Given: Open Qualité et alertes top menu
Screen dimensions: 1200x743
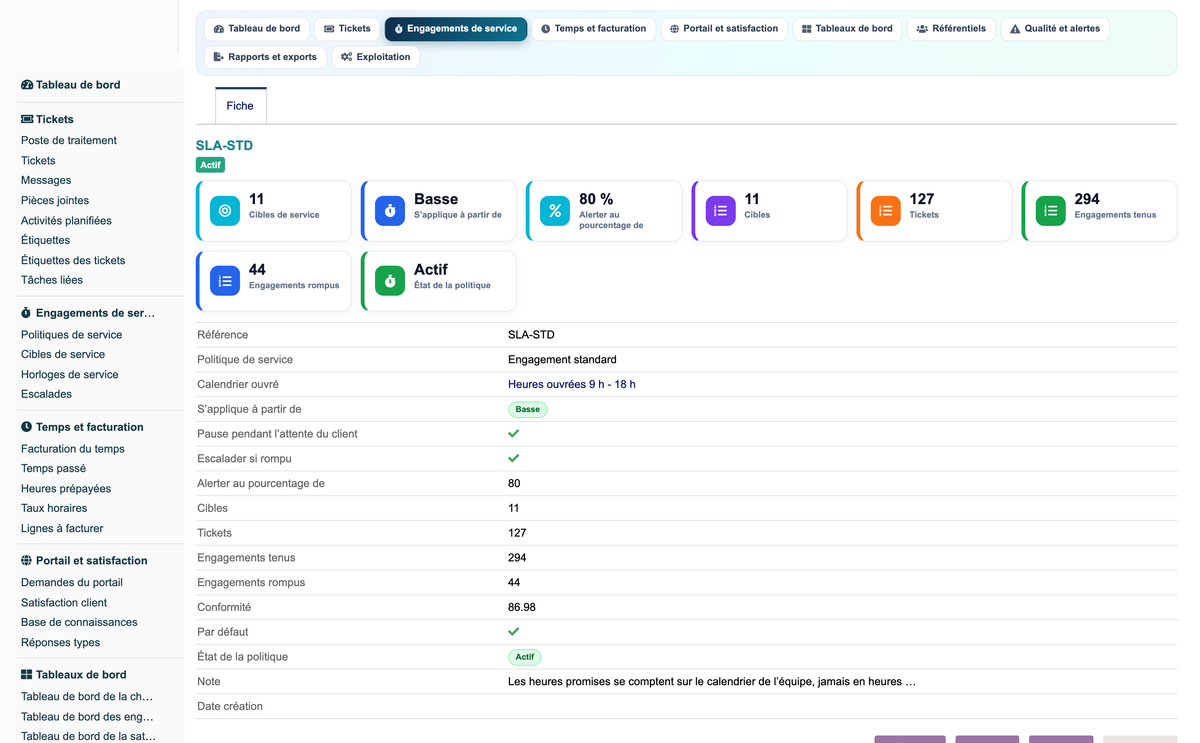Looking at the screenshot, I should pyautogui.click(x=1055, y=29).
